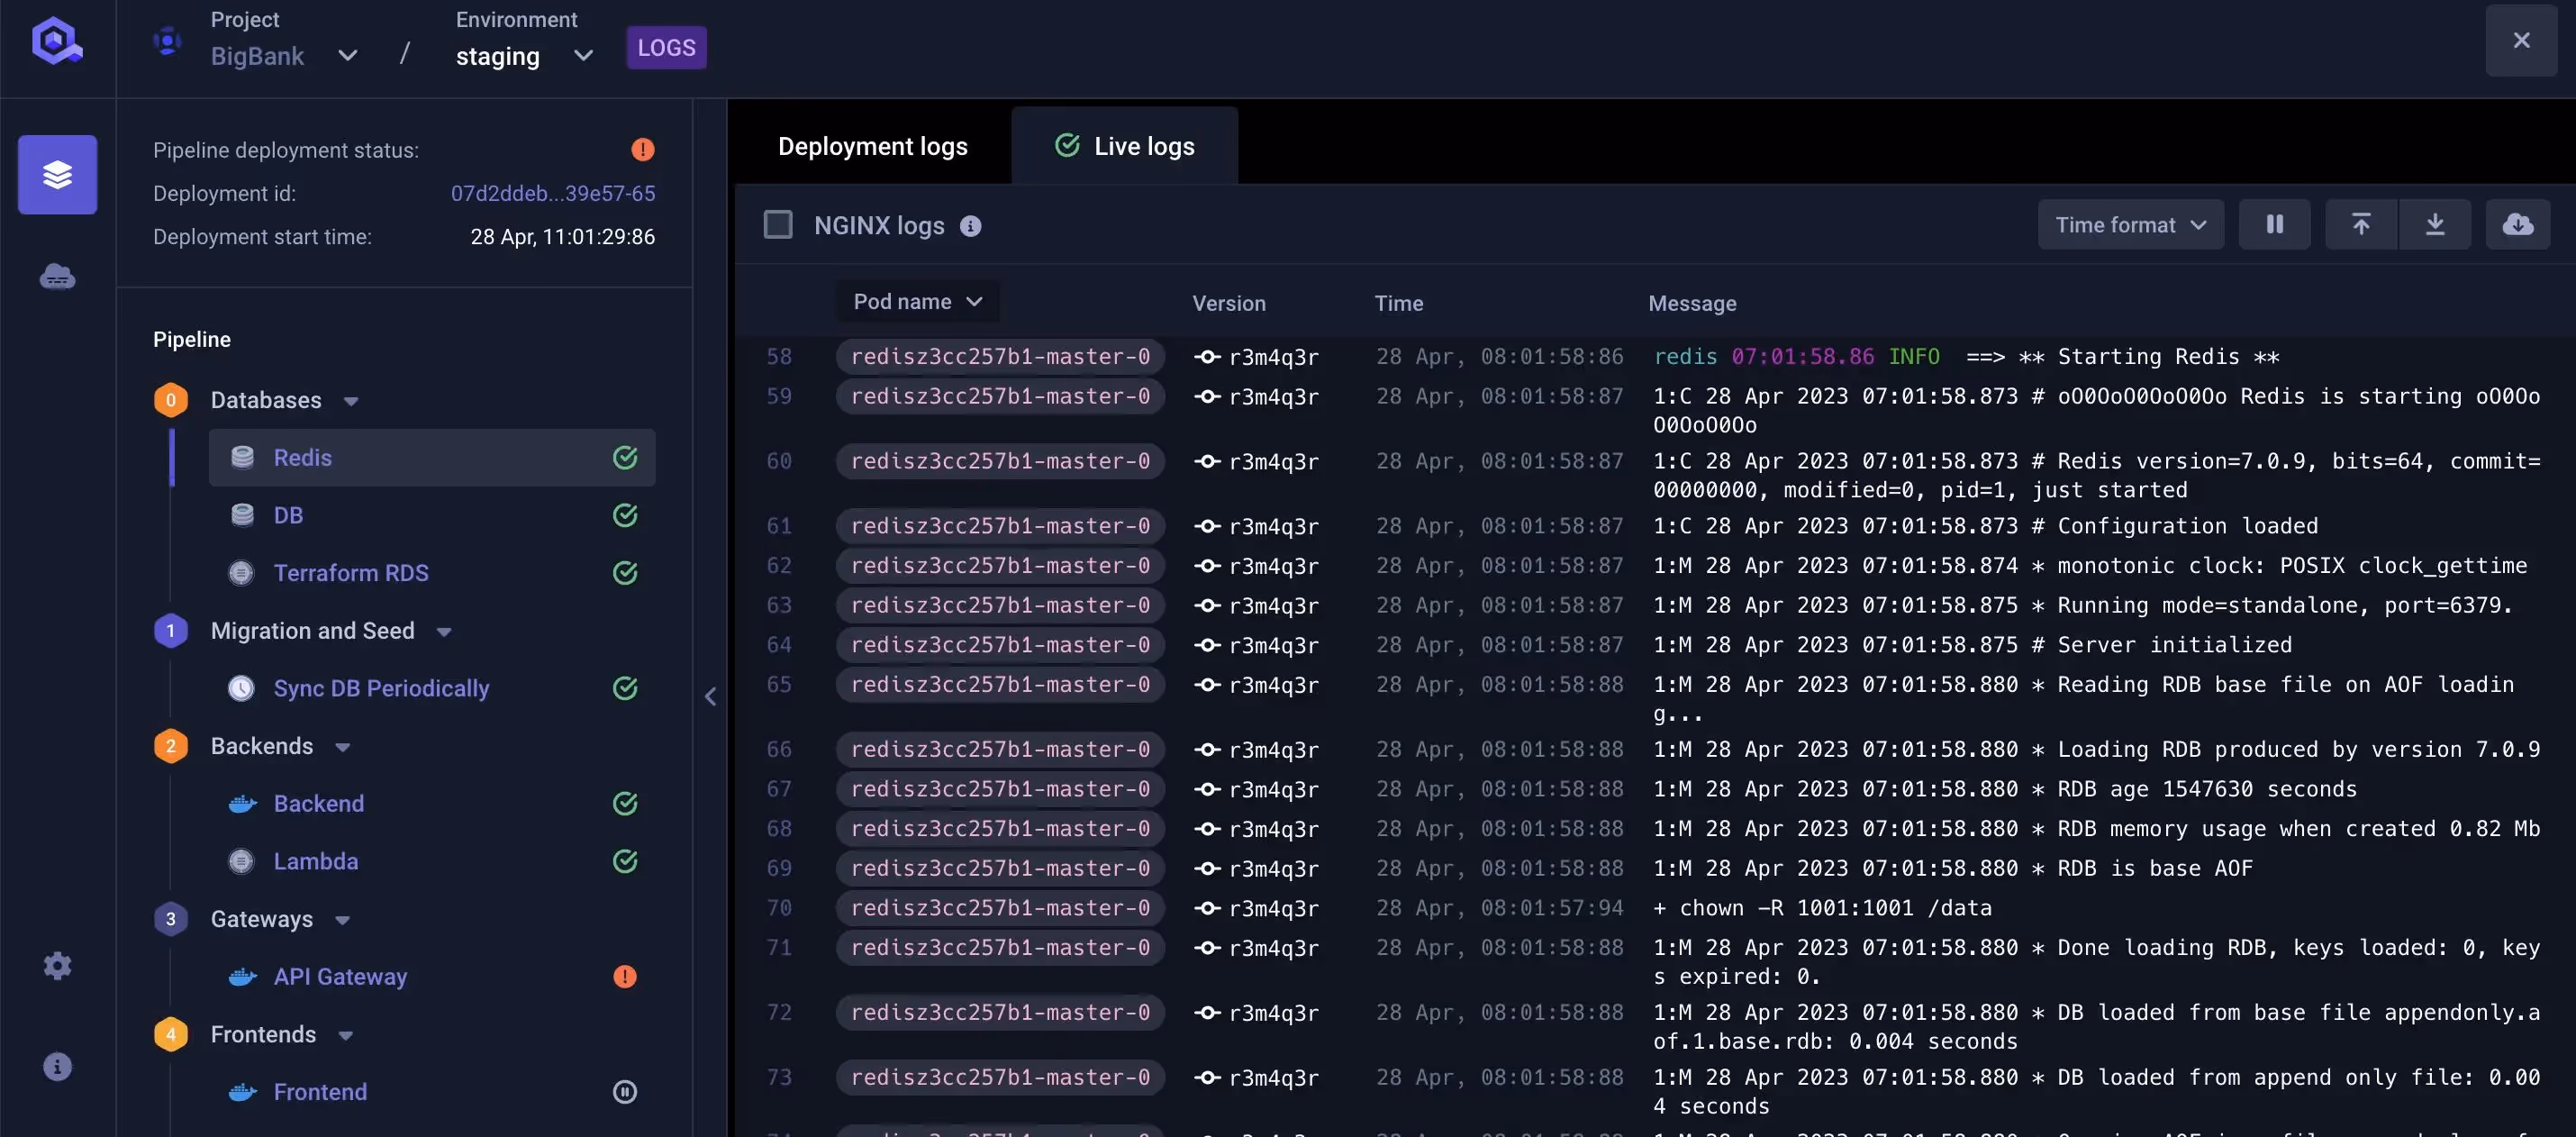Collapse the Databases pipeline section
Viewport: 2576px width, 1137px height.
351,399
